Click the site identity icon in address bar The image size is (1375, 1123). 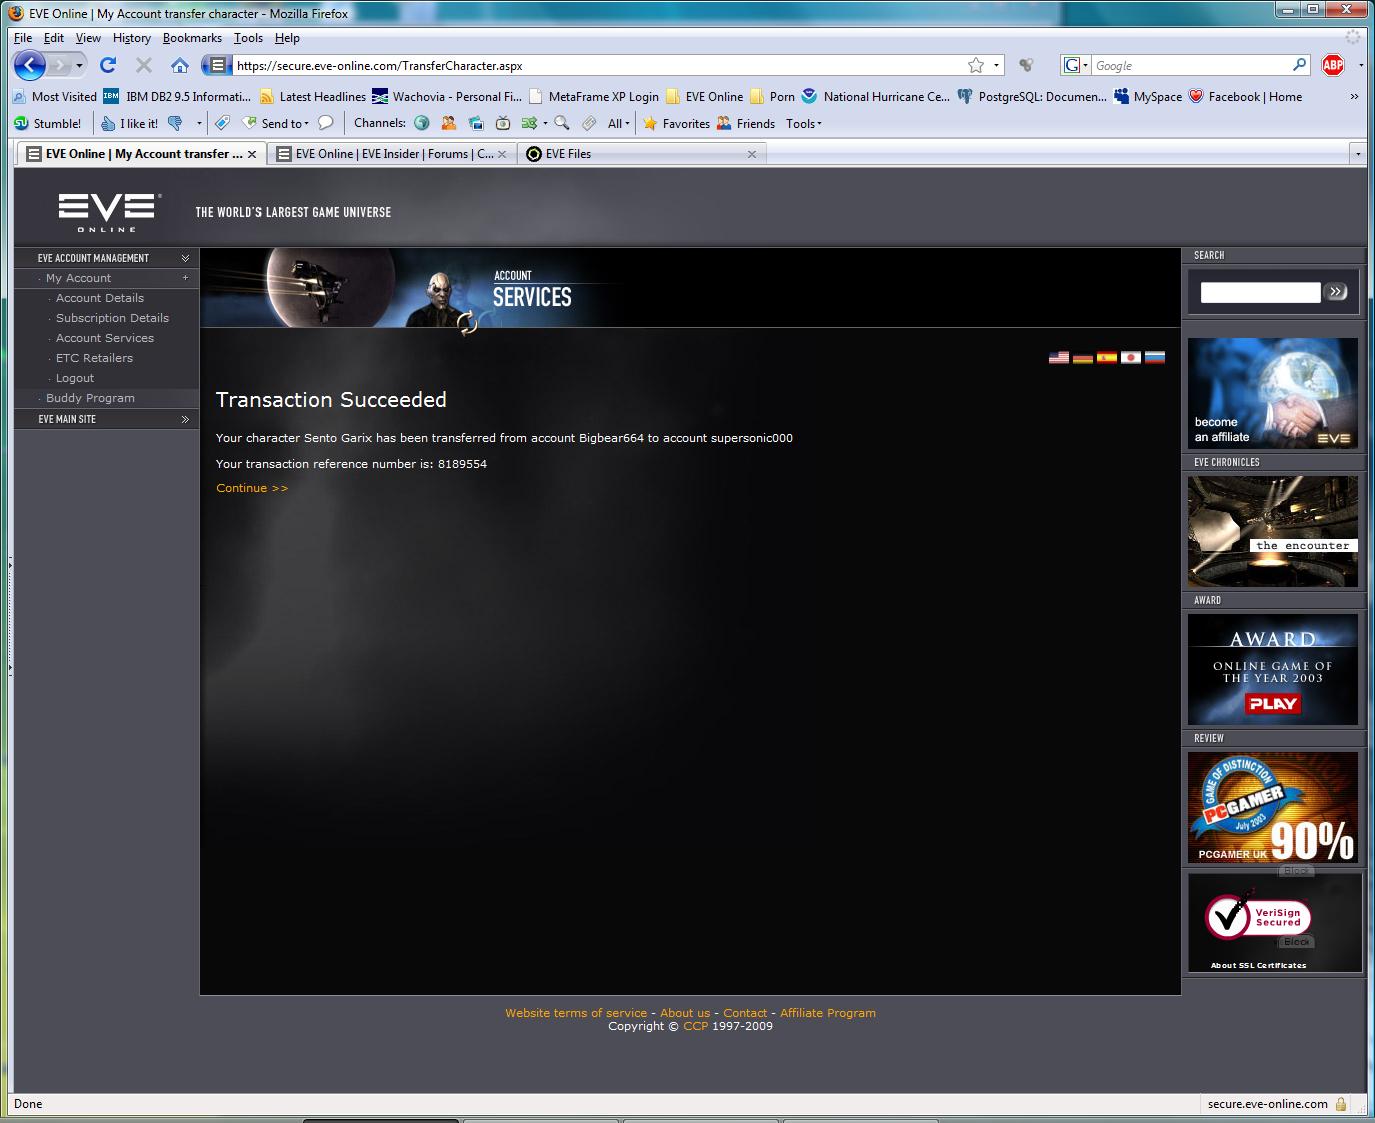[216, 66]
